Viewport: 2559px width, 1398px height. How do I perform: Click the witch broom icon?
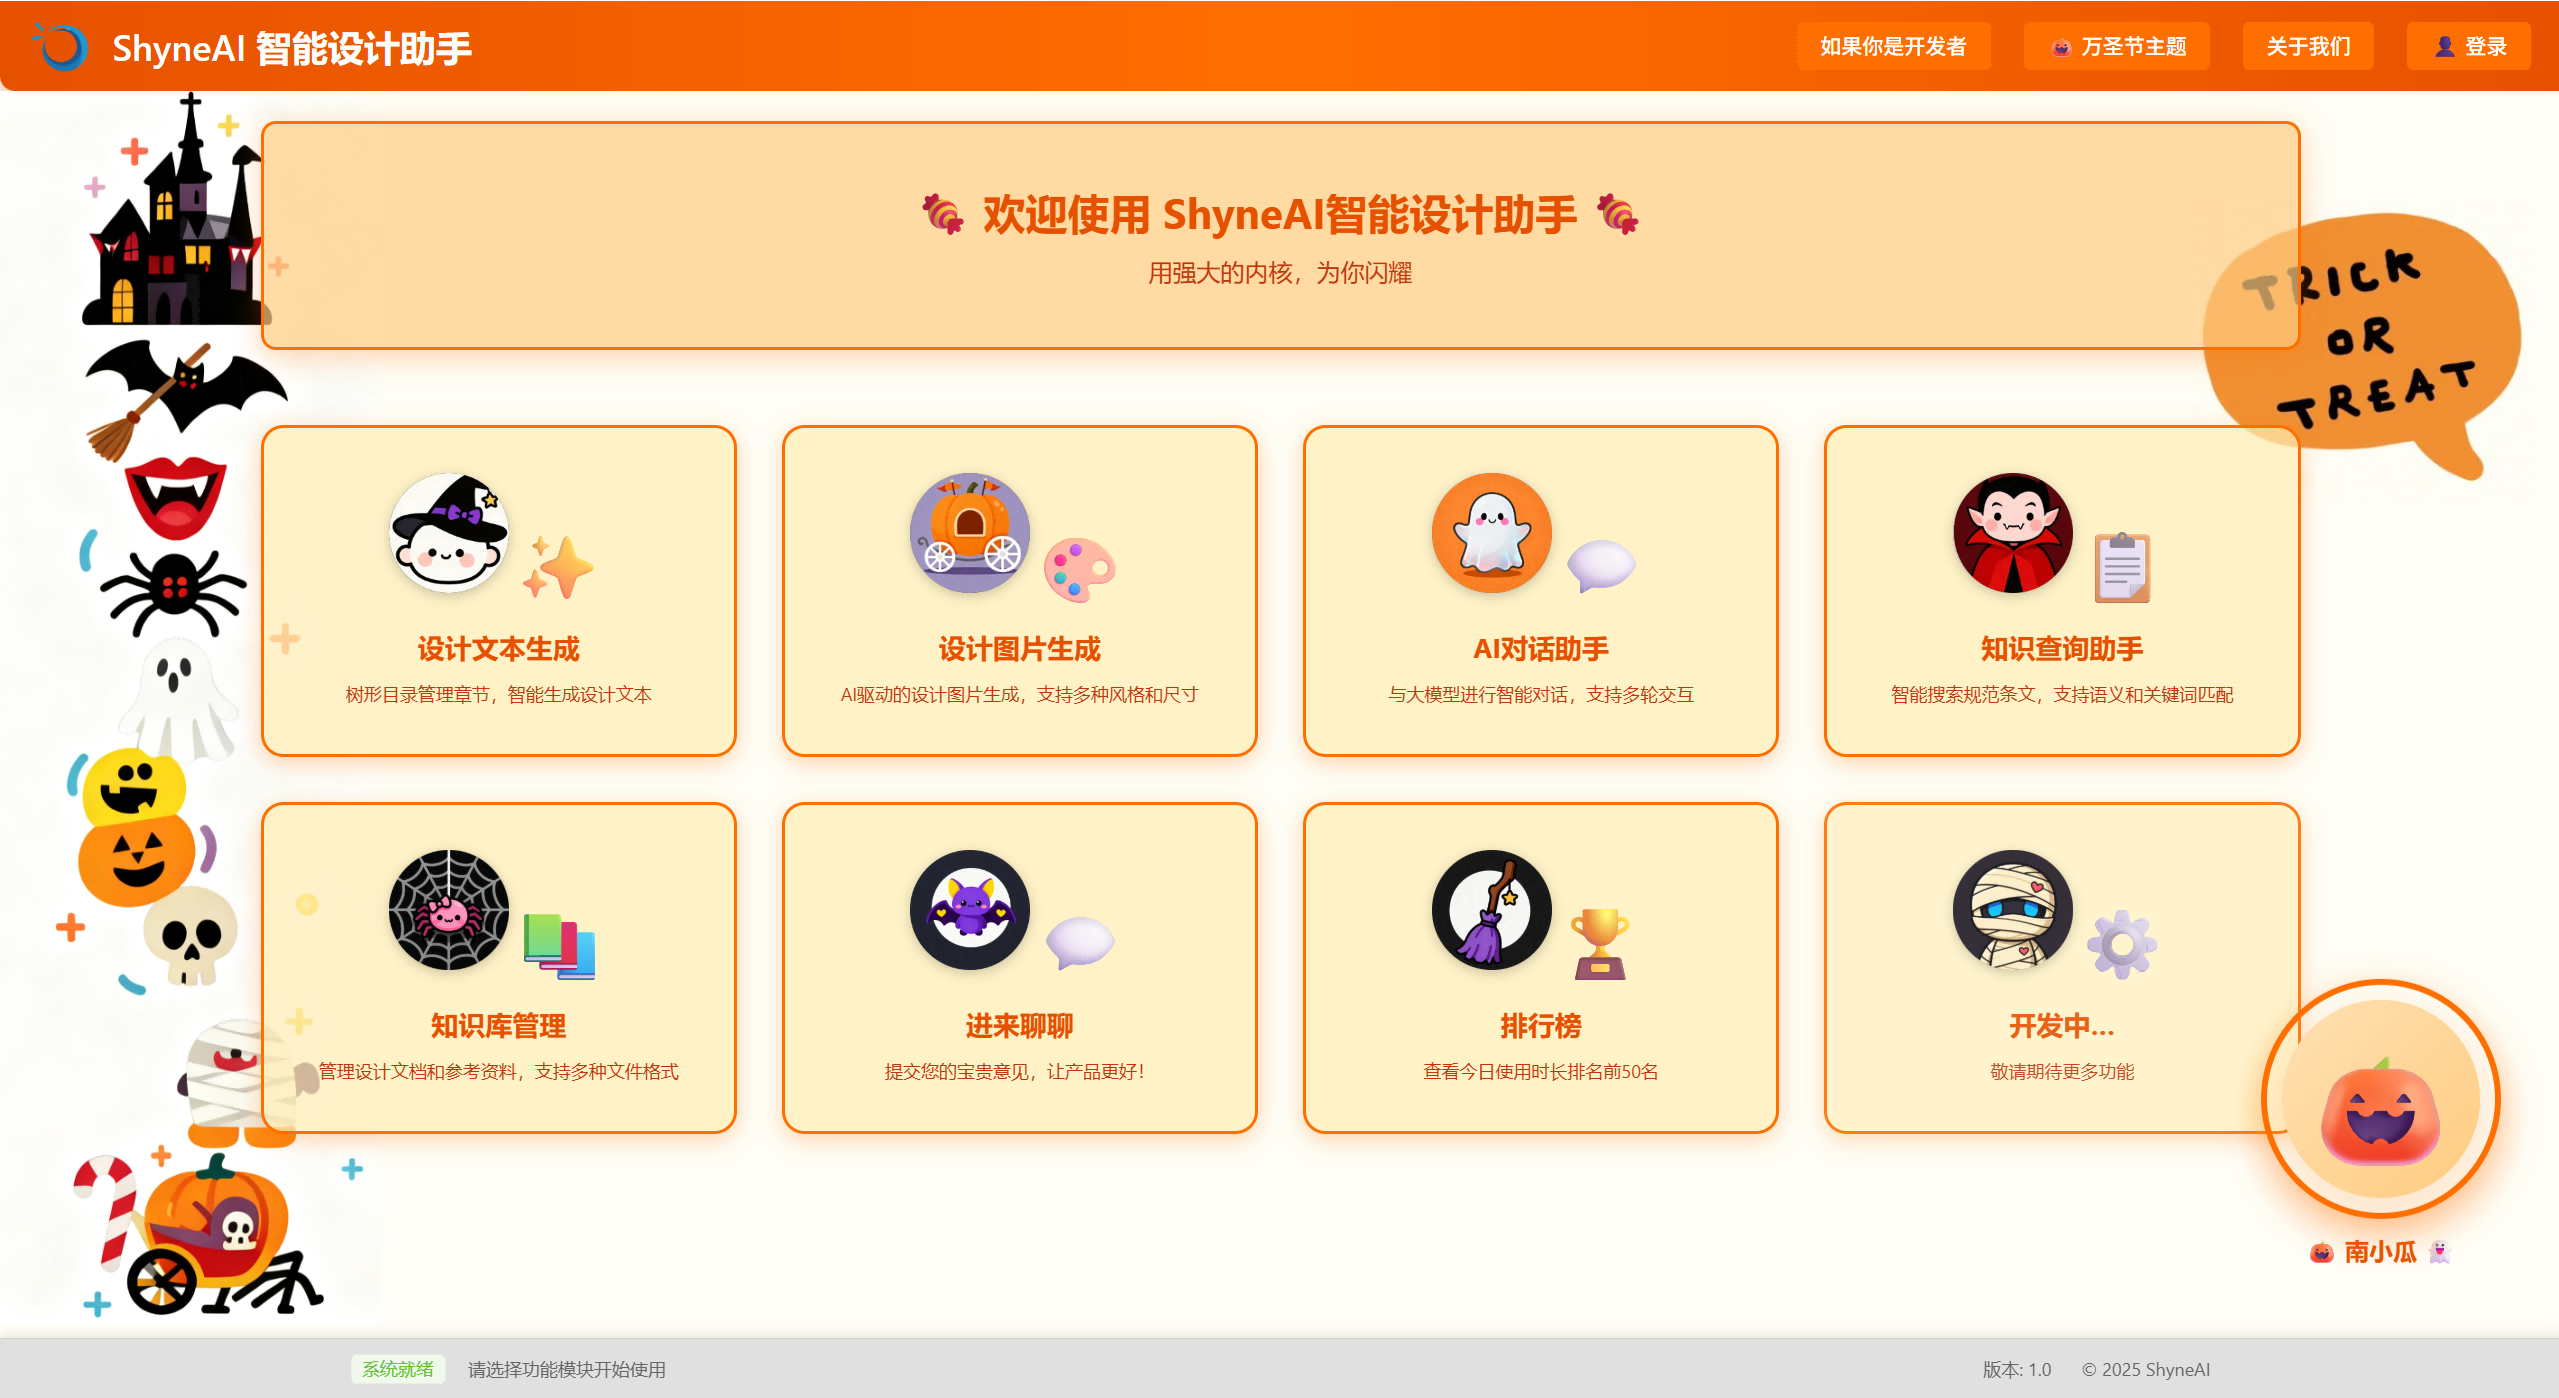tap(1491, 910)
